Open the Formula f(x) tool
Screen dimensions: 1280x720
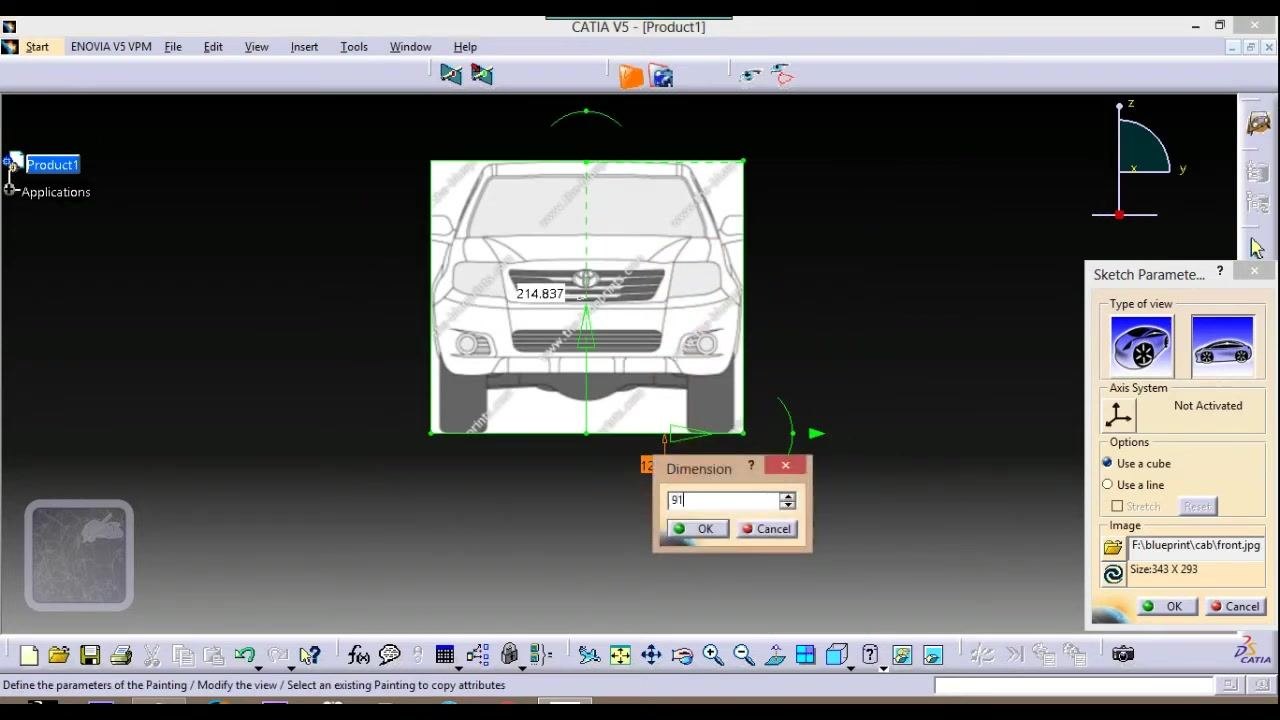coord(358,655)
